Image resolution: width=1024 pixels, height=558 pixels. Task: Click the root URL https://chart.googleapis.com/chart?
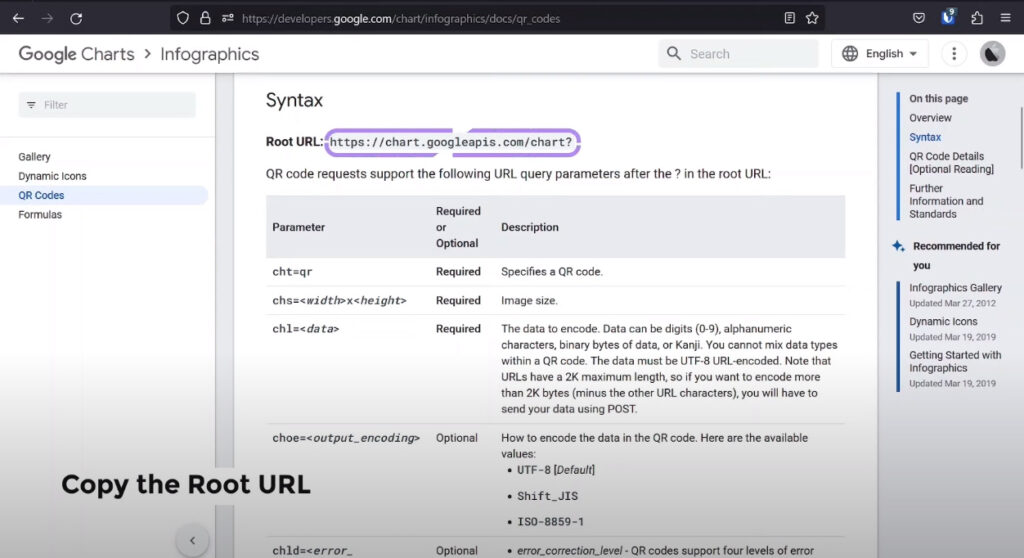[451, 142]
